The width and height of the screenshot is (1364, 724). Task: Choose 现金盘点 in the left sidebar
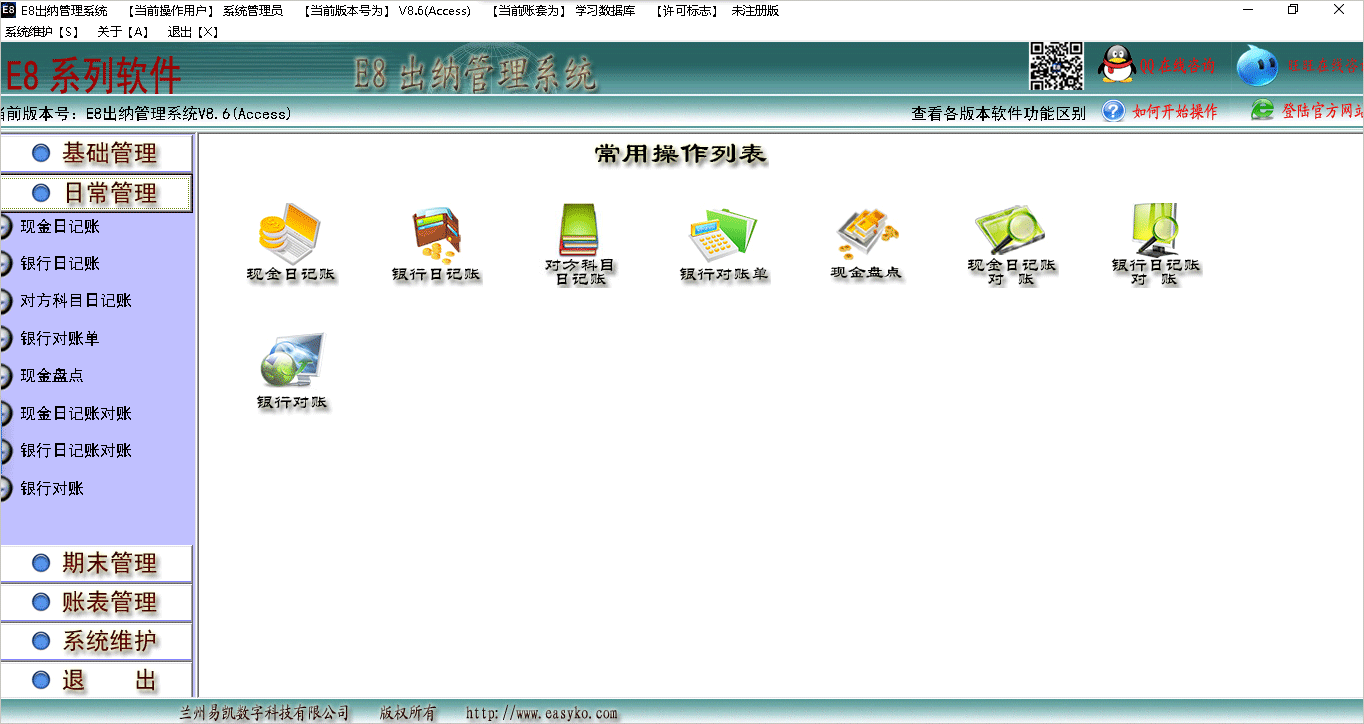[x=52, y=376]
